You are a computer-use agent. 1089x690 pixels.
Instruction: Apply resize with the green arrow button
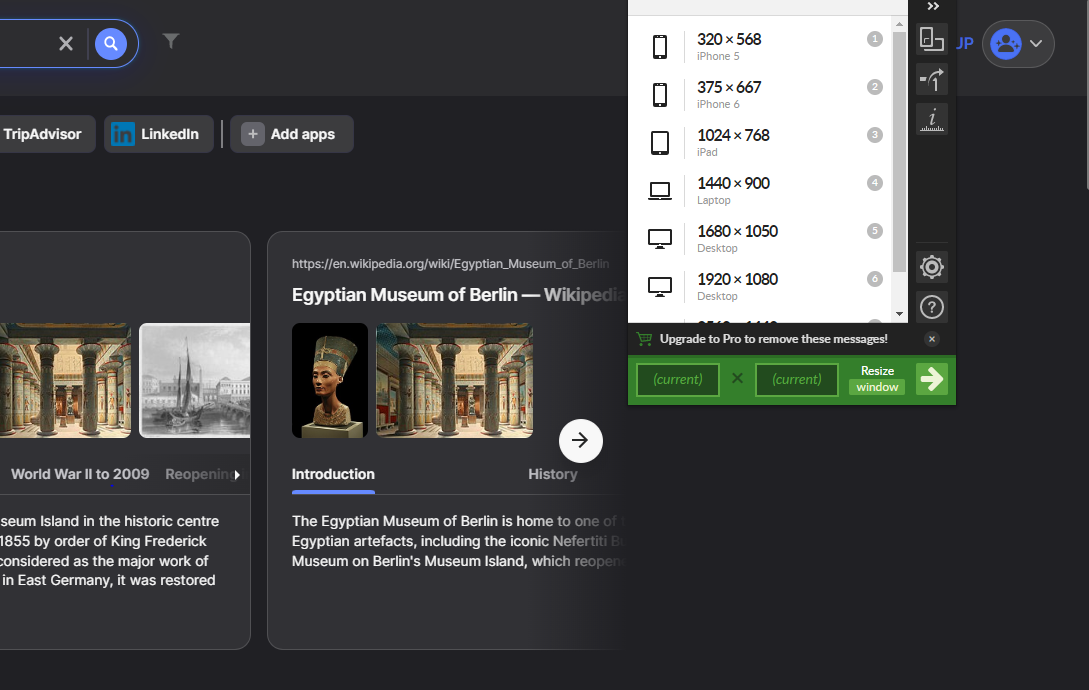[x=931, y=379]
